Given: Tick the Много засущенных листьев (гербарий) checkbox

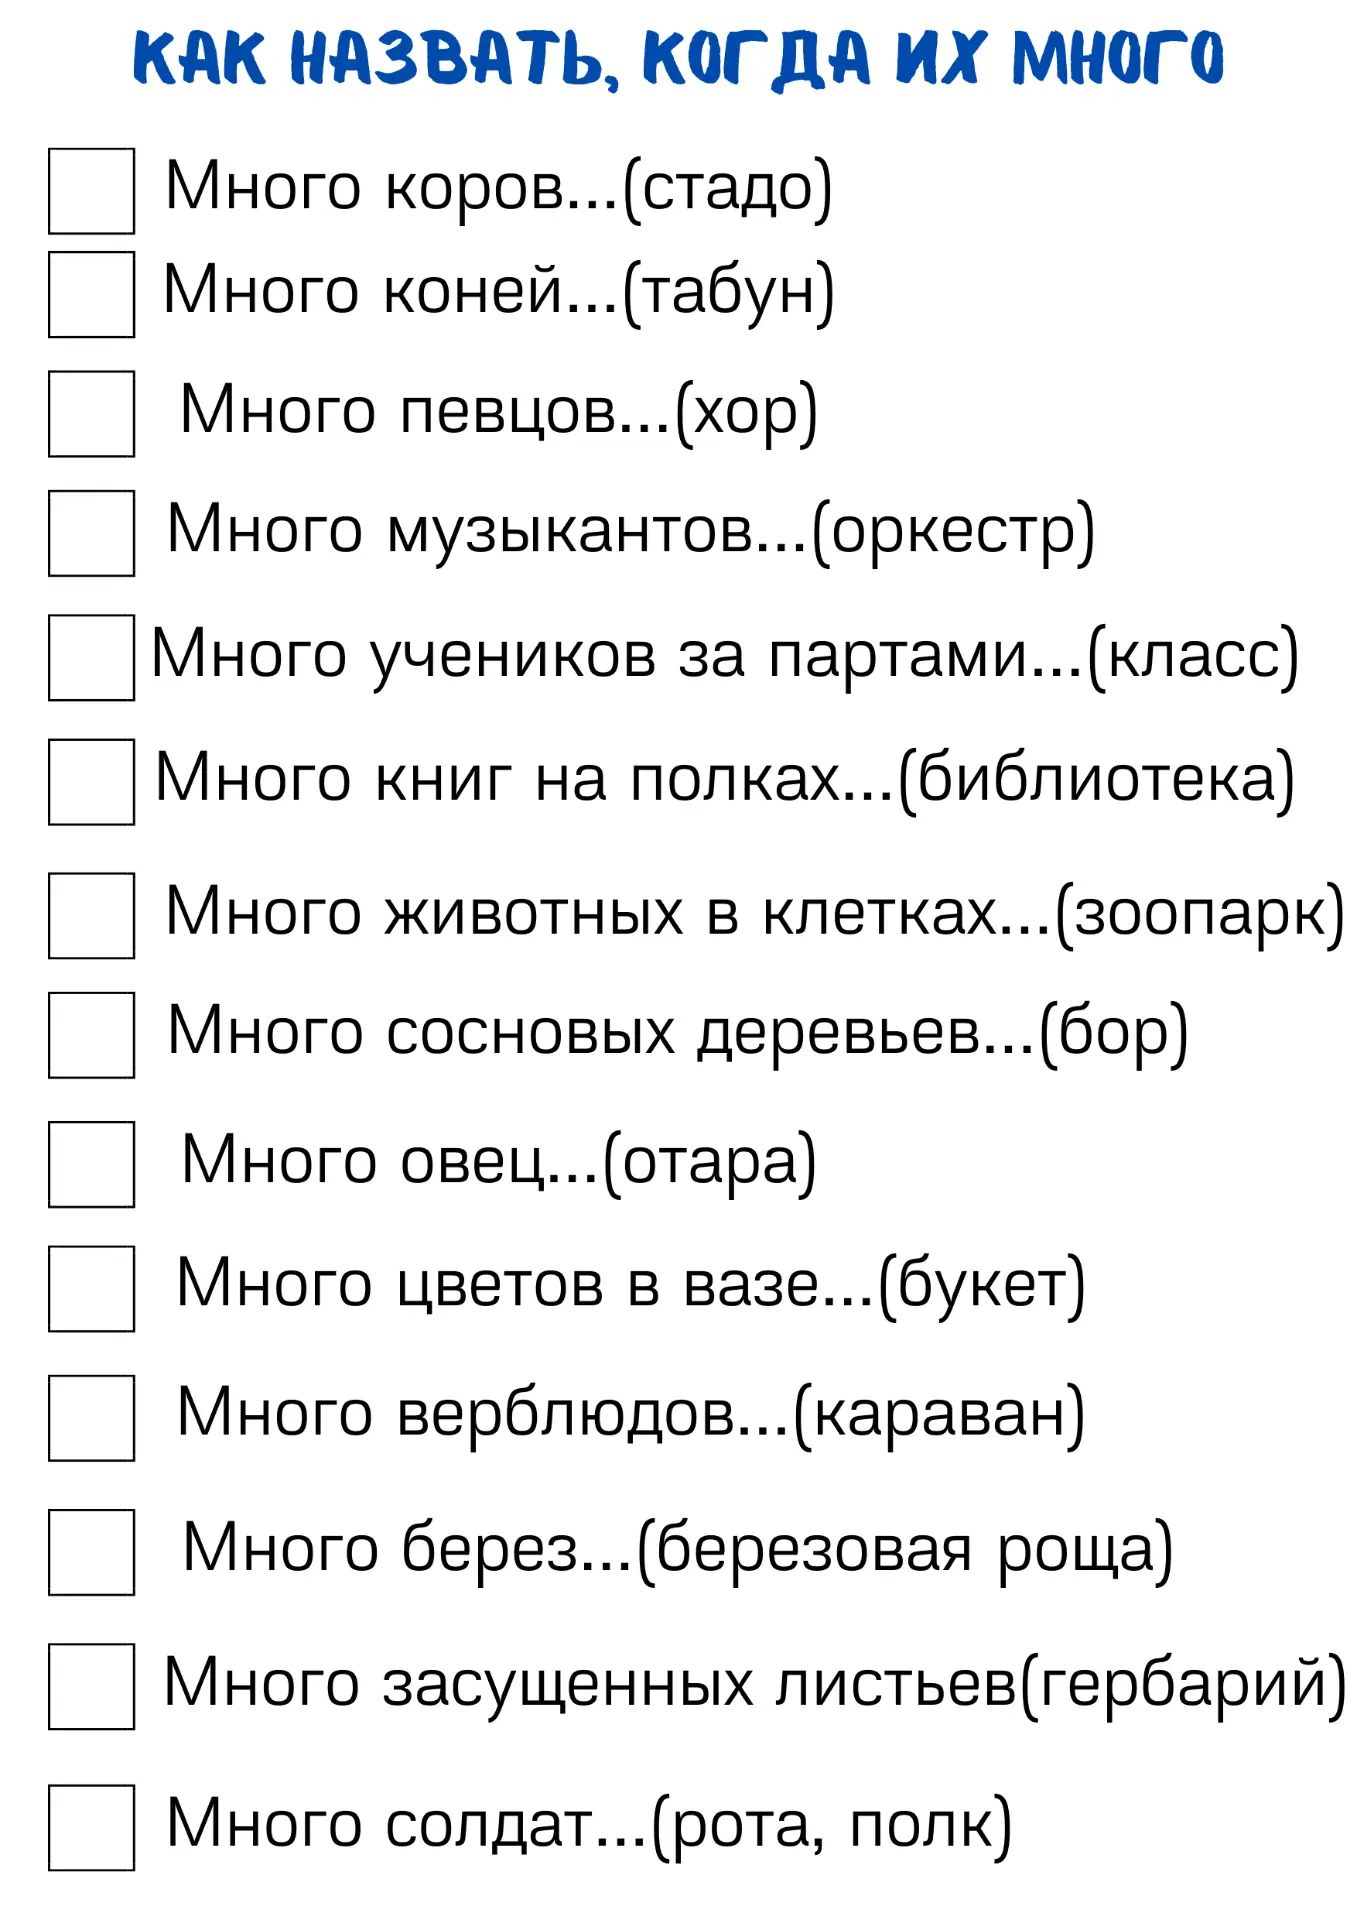Looking at the screenshot, I should pos(91,1686).
